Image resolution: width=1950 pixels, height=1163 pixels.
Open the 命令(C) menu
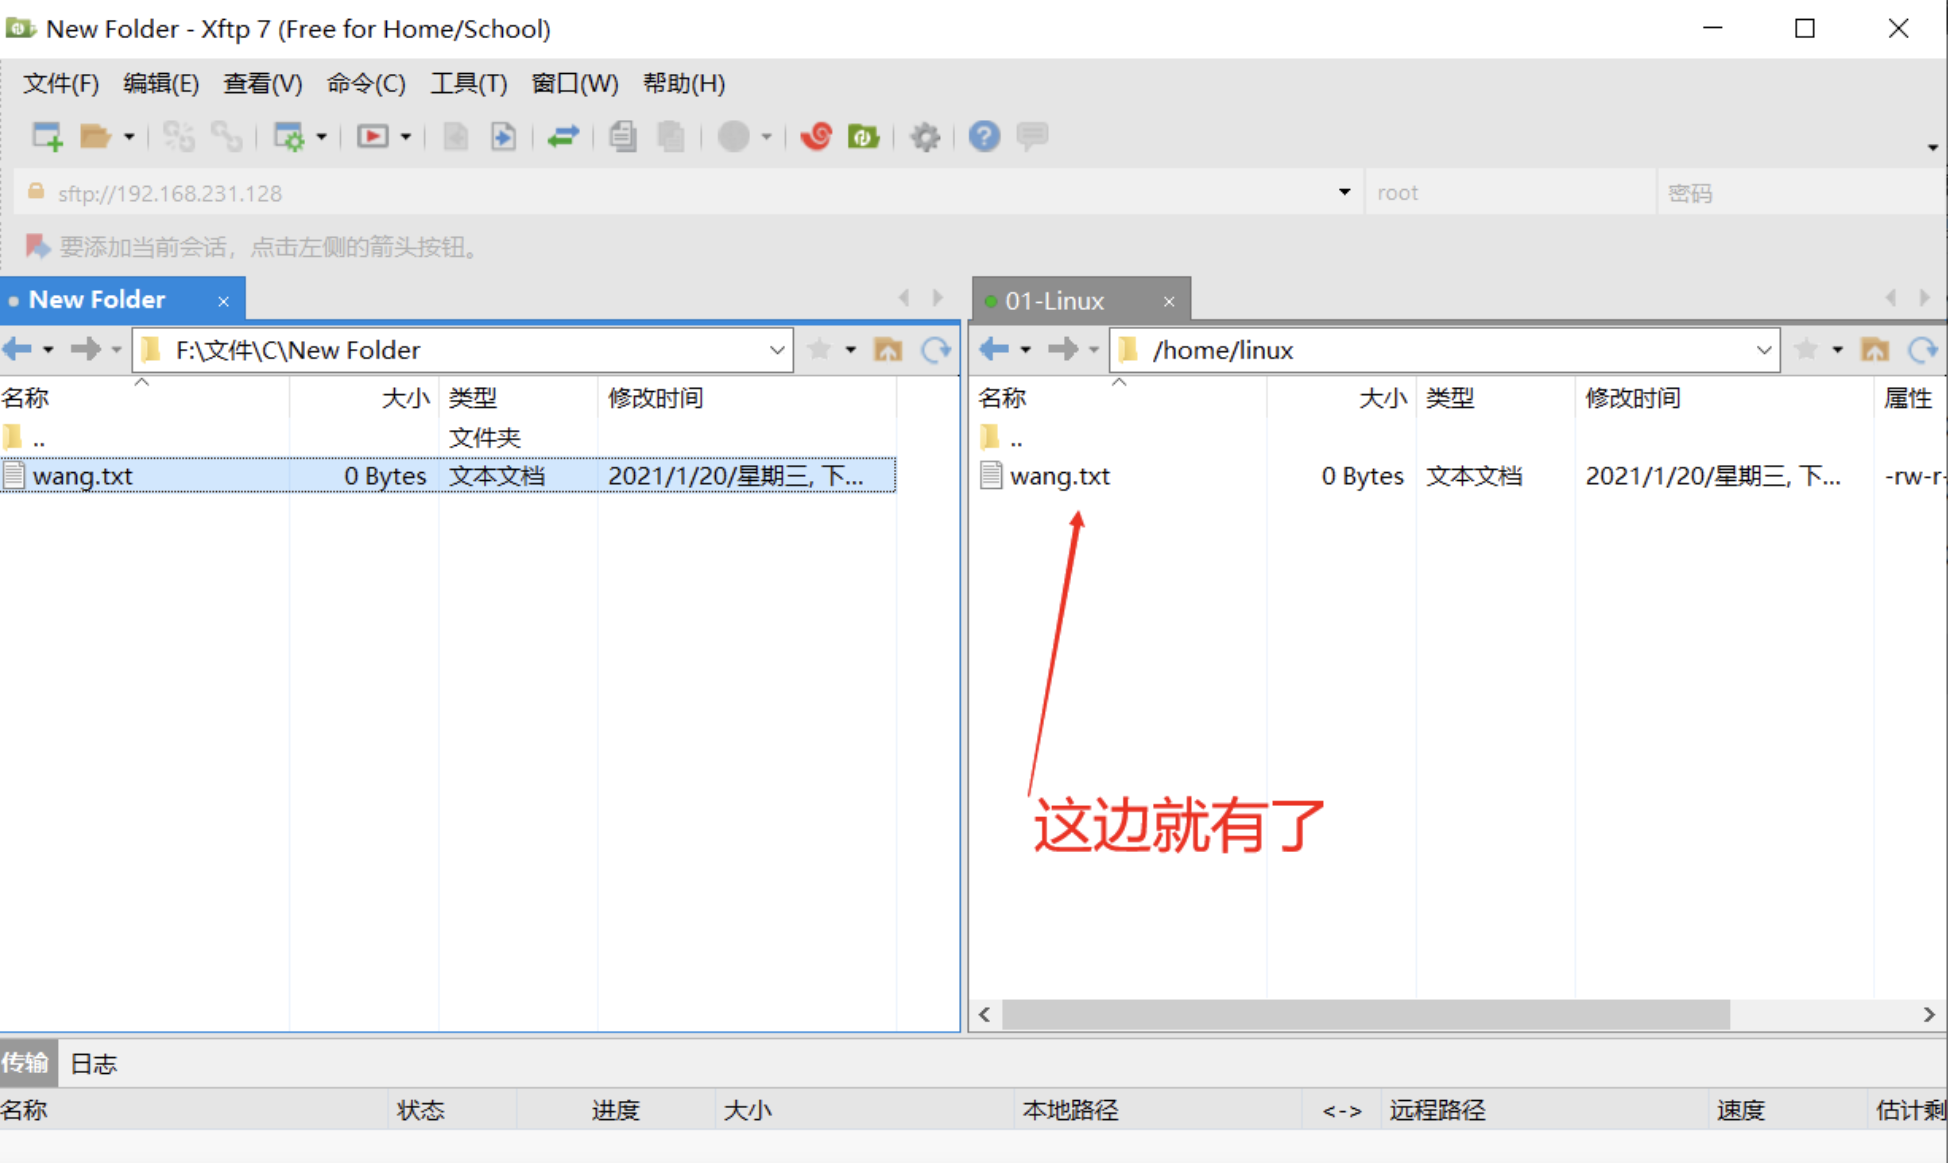click(x=366, y=83)
